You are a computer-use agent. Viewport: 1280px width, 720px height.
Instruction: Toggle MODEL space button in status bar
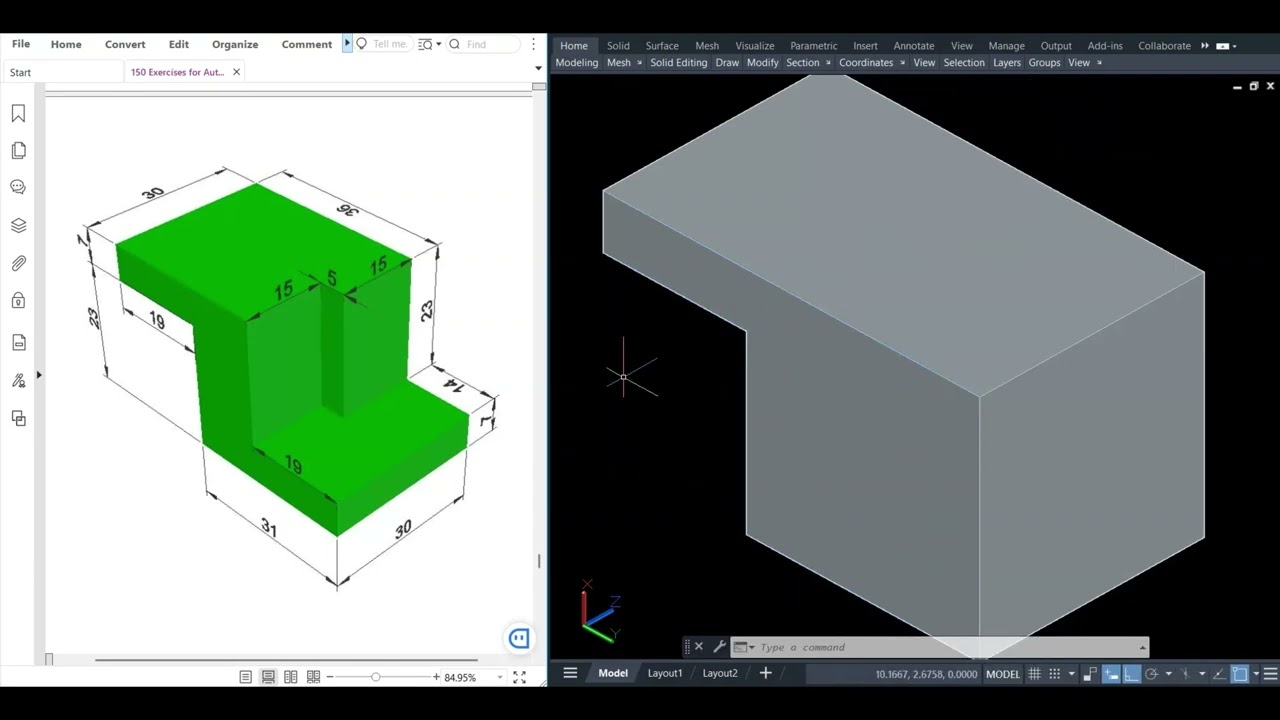pyautogui.click(x=1003, y=674)
